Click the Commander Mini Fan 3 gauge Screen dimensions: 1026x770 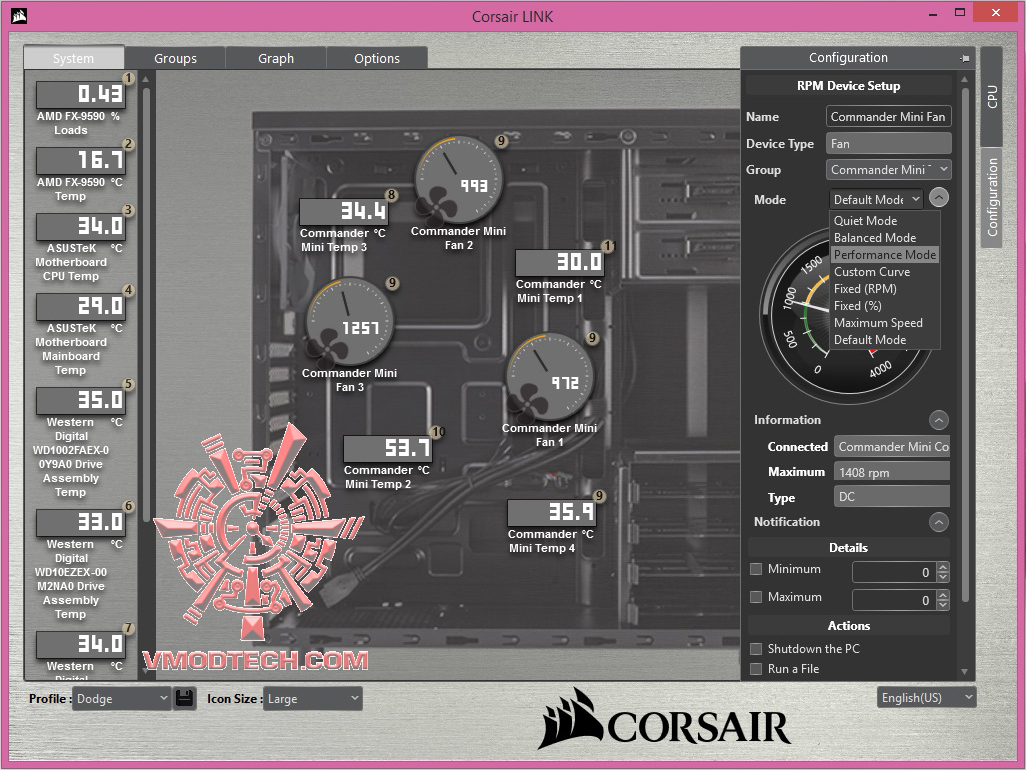click(349, 321)
